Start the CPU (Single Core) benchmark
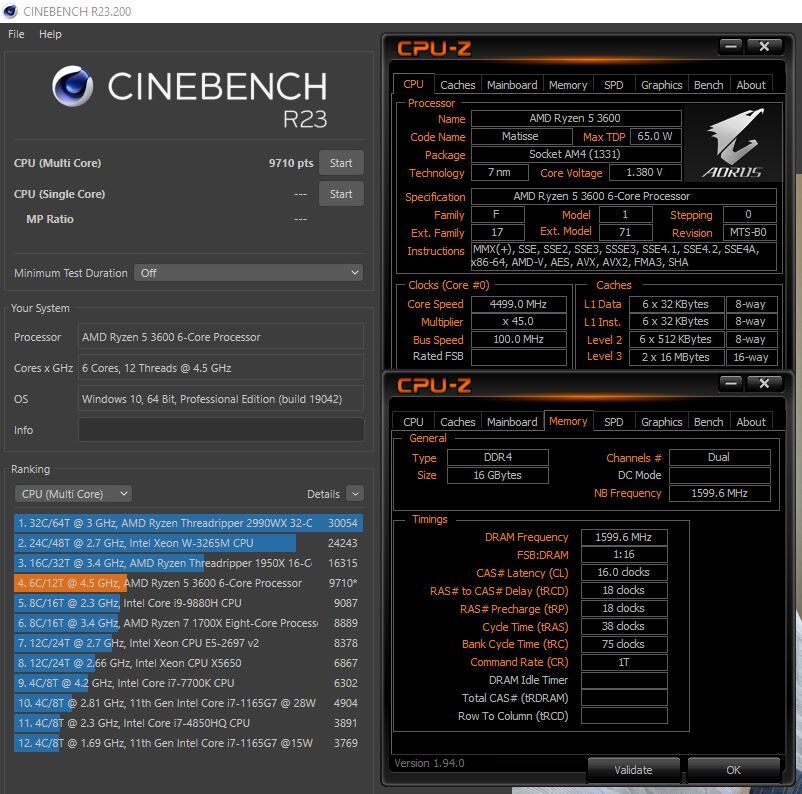The image size is (802, 794). [341, 194]
